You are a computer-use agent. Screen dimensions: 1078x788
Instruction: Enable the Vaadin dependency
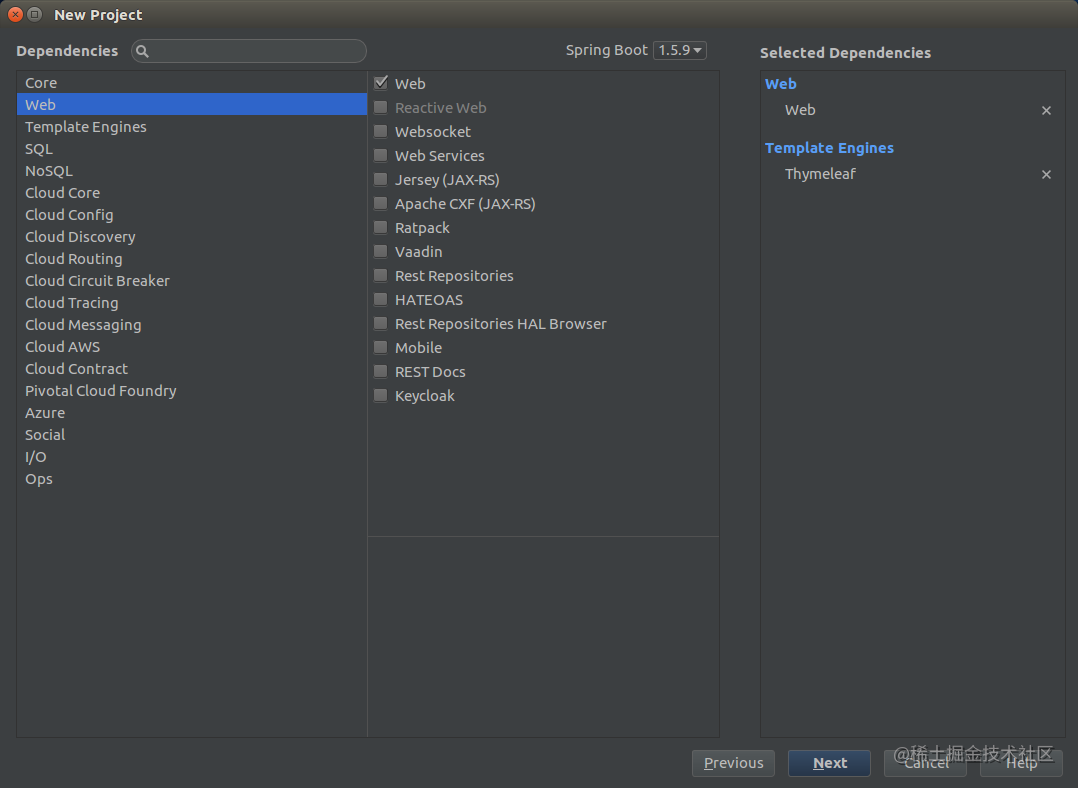(x=380, y=251)
